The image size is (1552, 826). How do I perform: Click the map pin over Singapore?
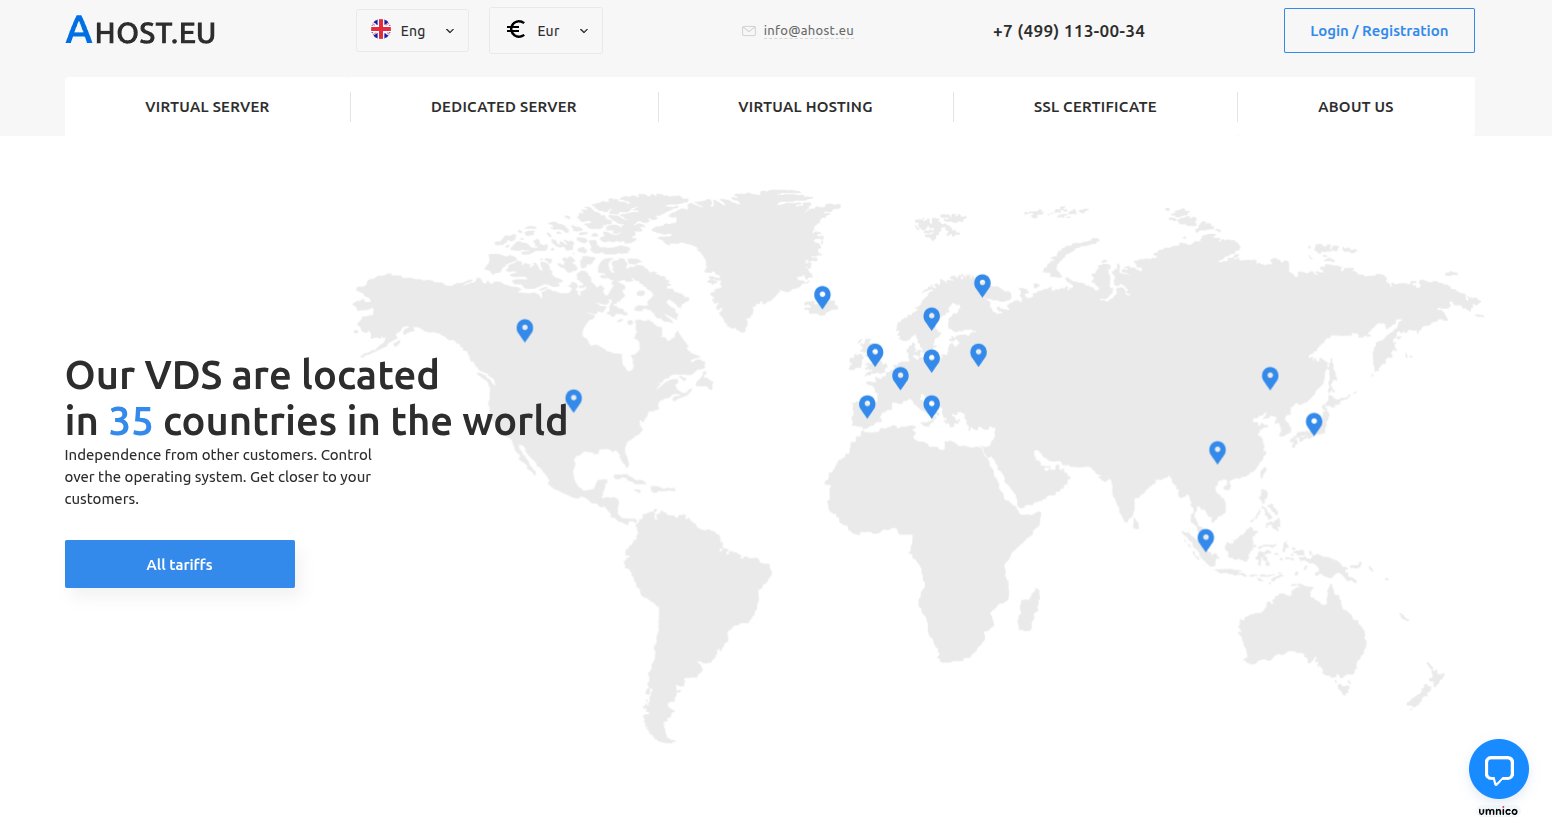coord(1205,539)
